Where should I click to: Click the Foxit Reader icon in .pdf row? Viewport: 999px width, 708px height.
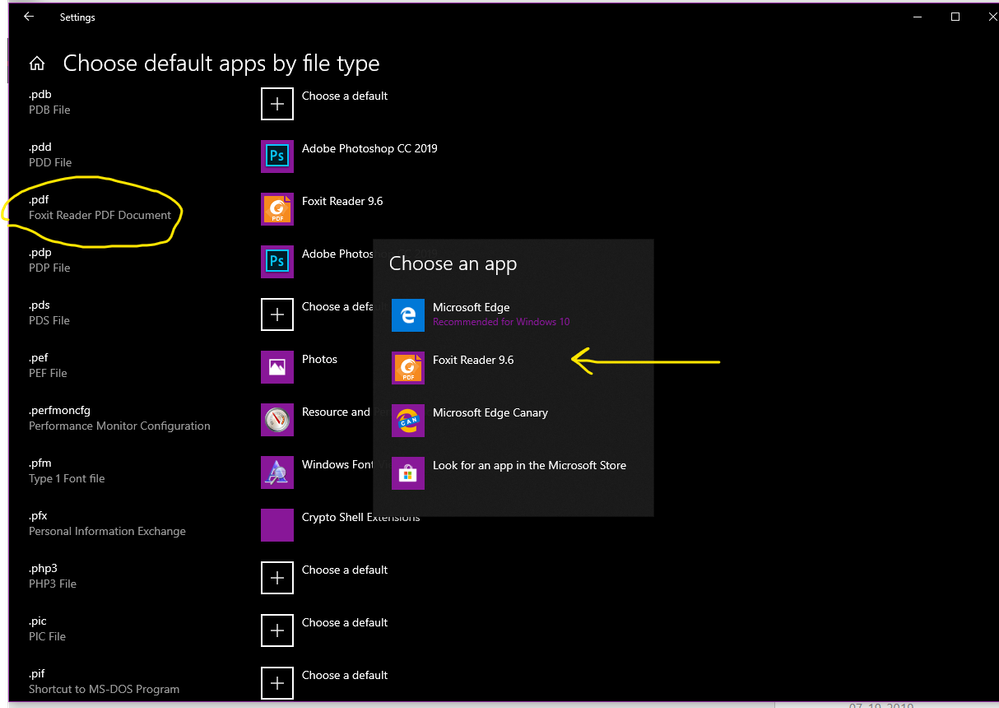277,209
